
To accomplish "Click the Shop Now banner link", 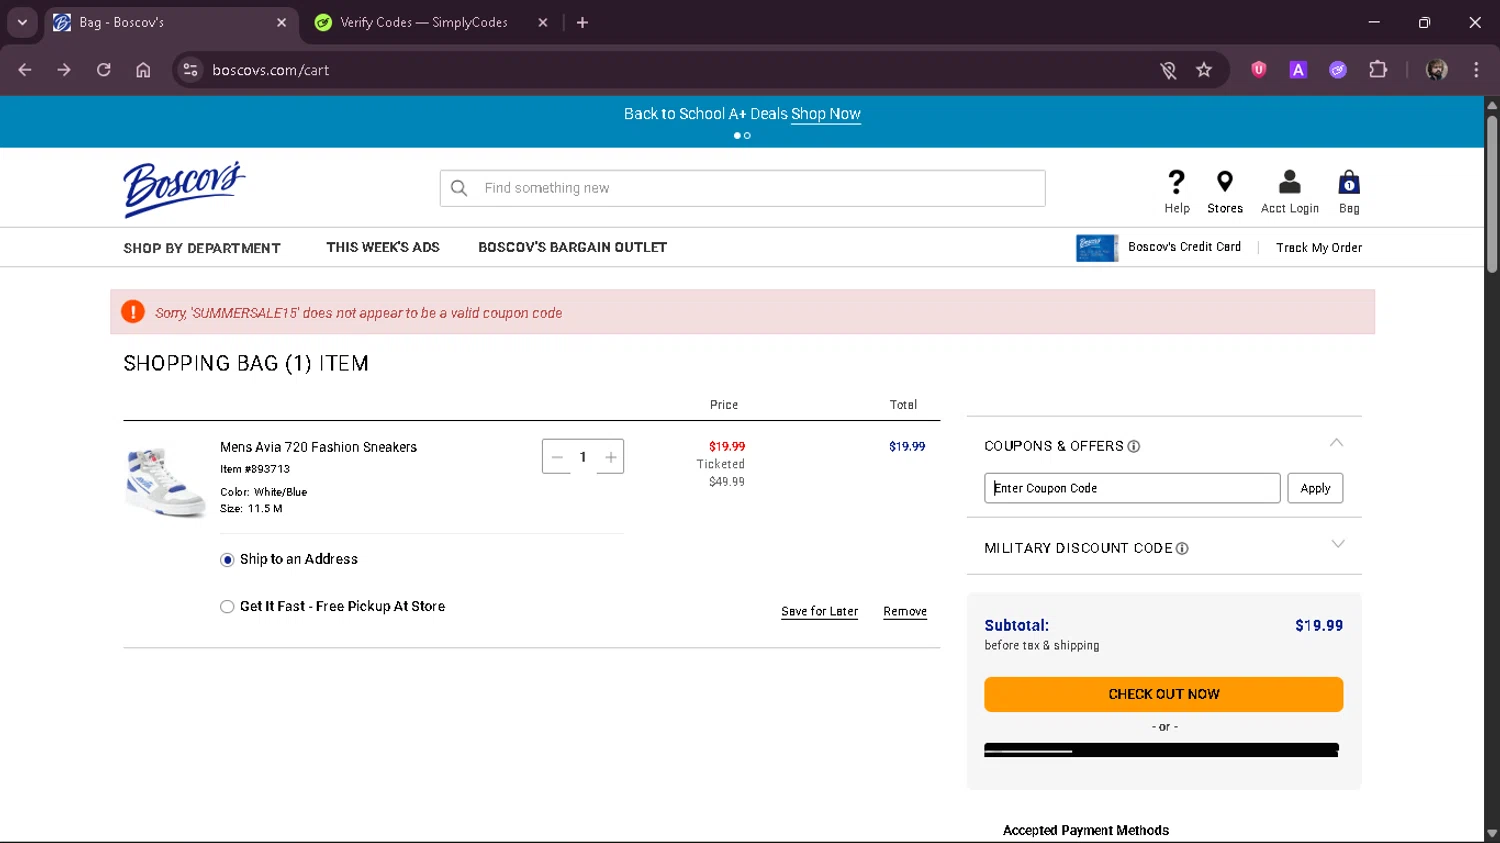I will tap(826, 114).
